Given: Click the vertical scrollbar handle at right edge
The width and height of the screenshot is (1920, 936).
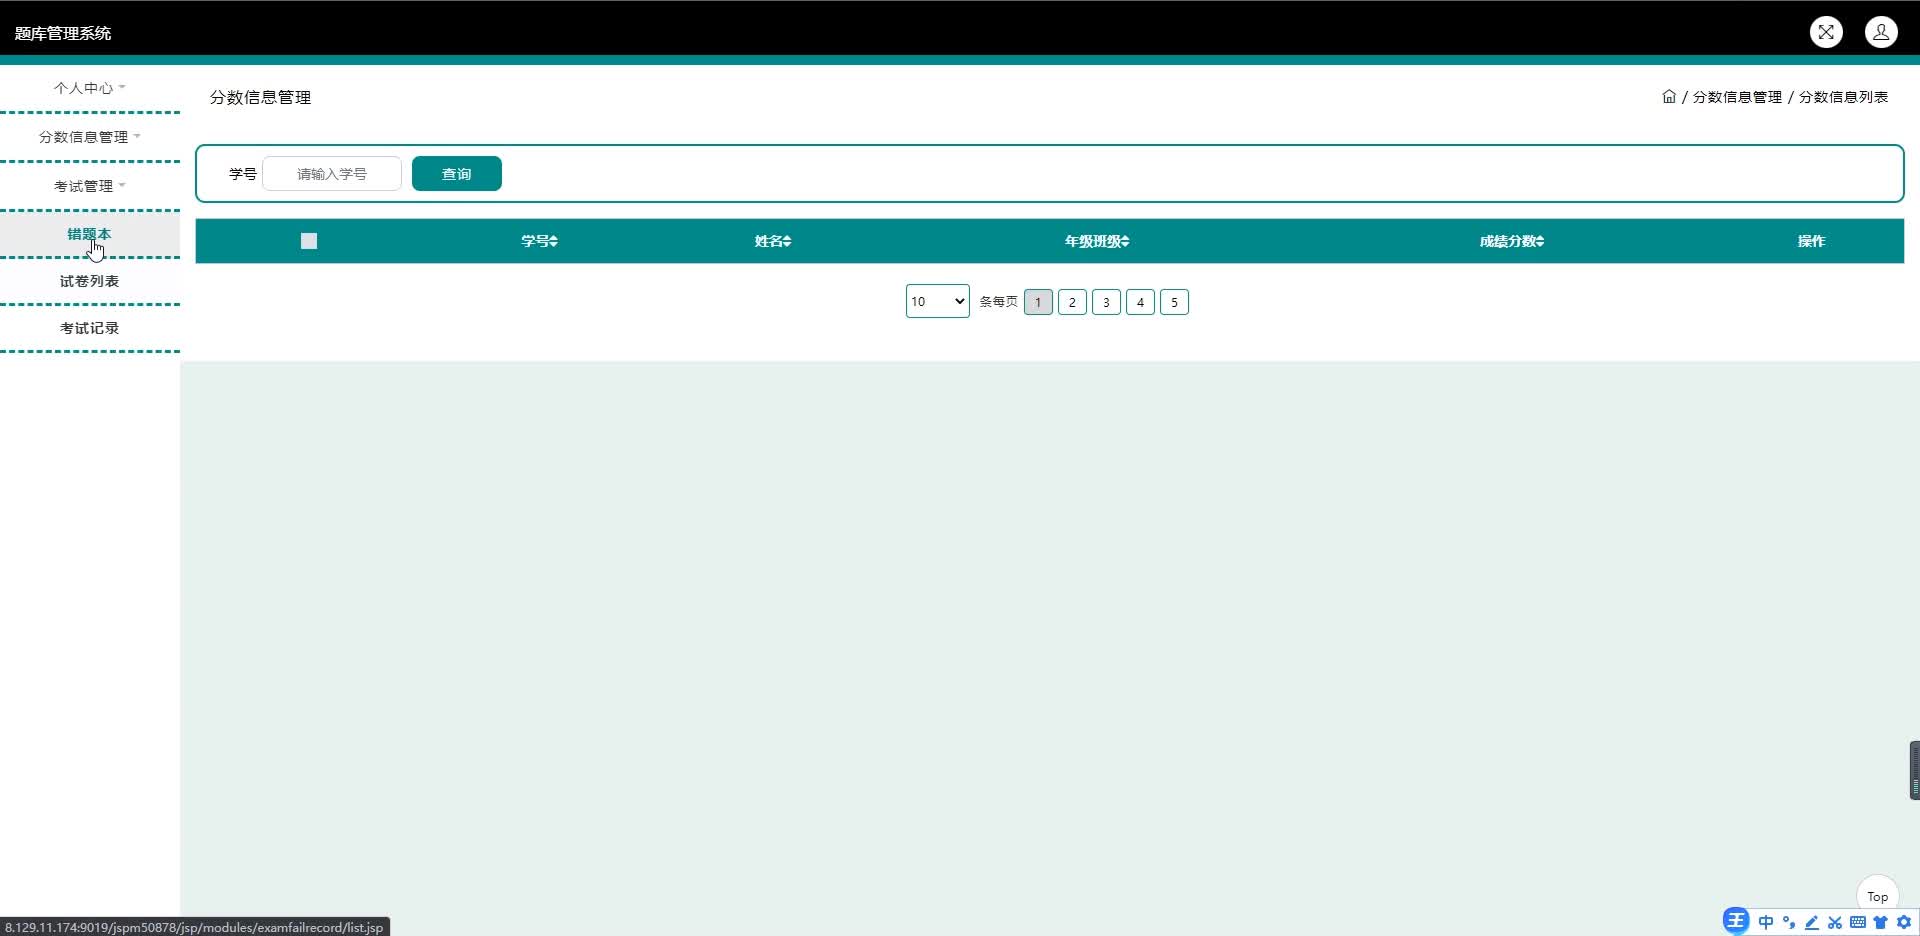Looking at the screenshot, I should click(1914, 770).
